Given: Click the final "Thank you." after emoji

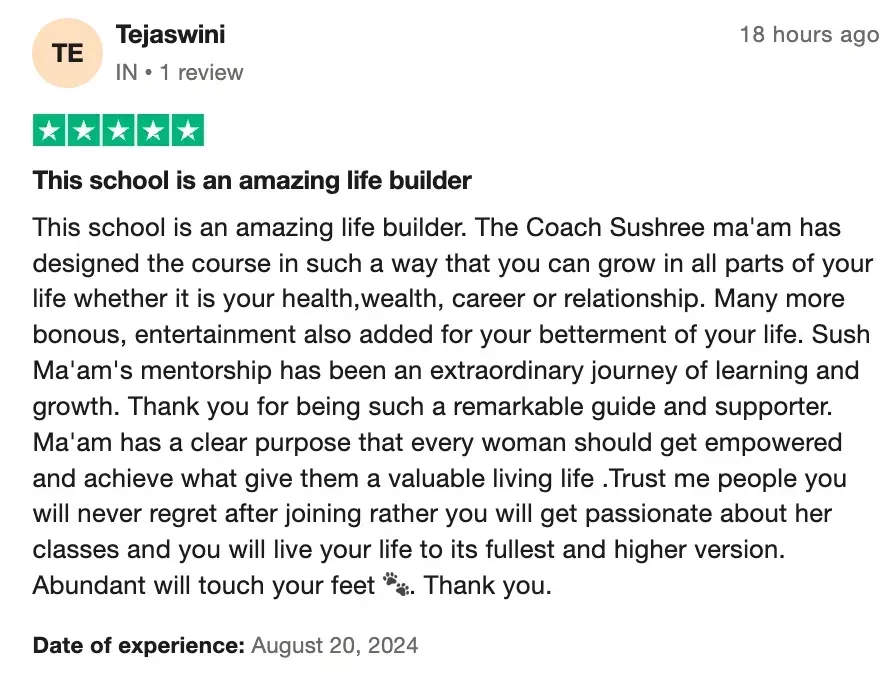Looking at the screenshot, I should click(x=487, y=585).
